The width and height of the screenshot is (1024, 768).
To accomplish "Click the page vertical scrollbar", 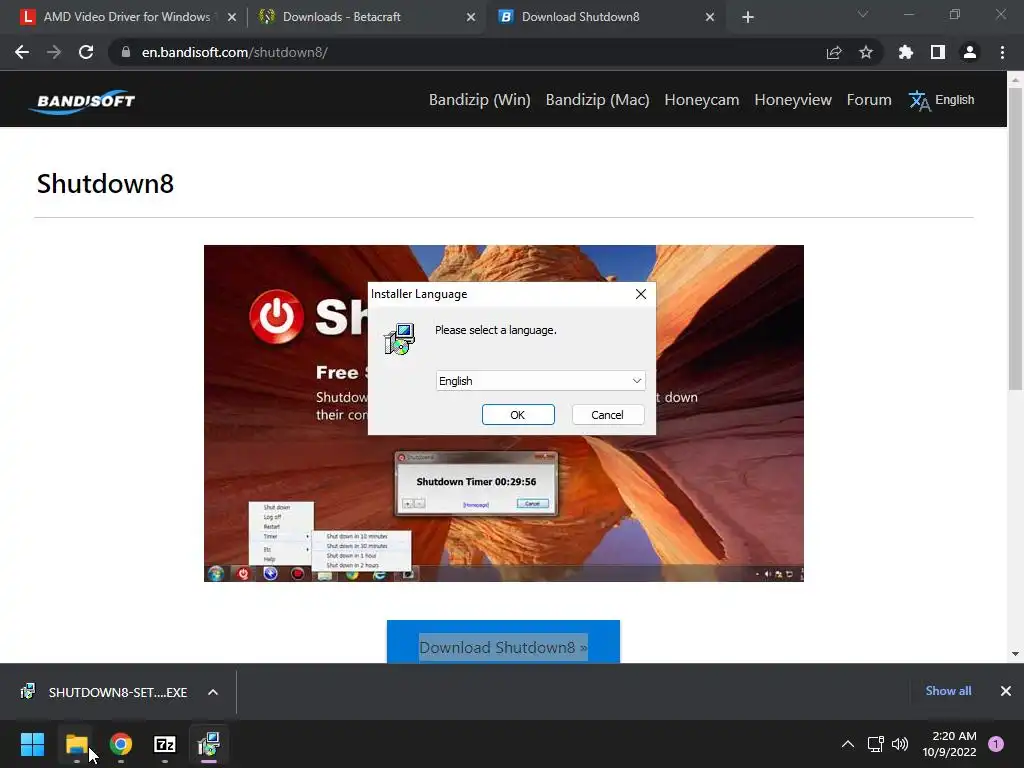I will click(x=1015, y=238).
